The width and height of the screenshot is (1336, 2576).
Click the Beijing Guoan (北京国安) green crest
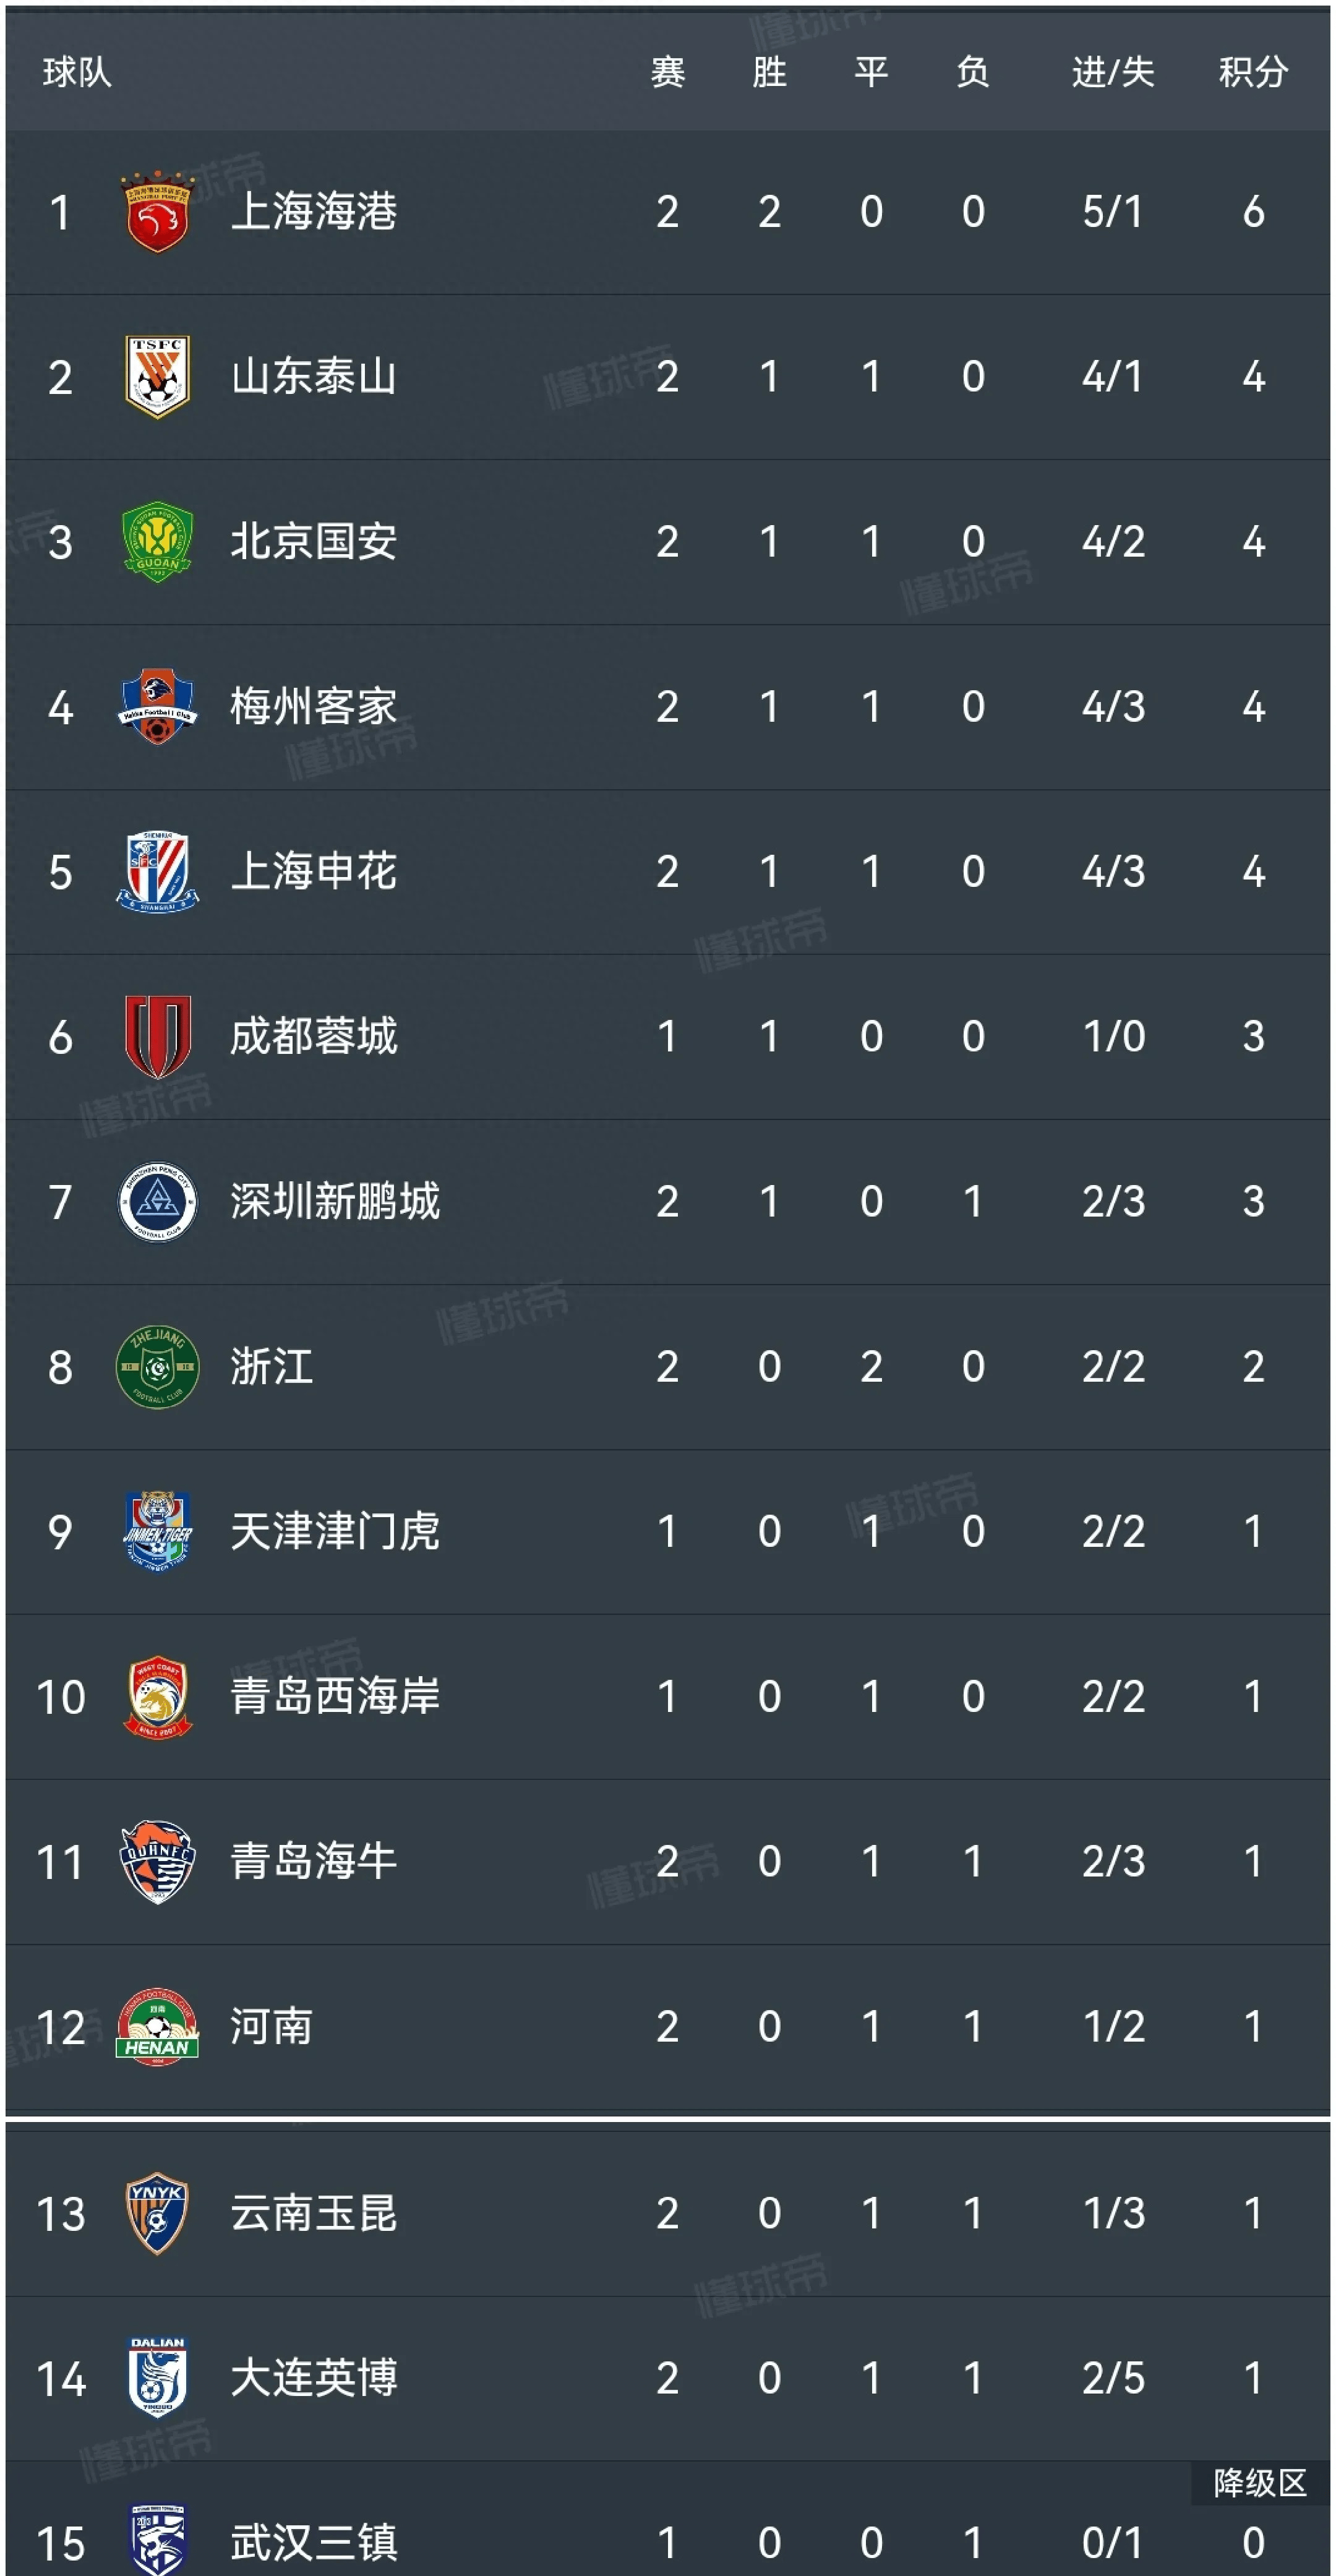[x=157, y=541]
